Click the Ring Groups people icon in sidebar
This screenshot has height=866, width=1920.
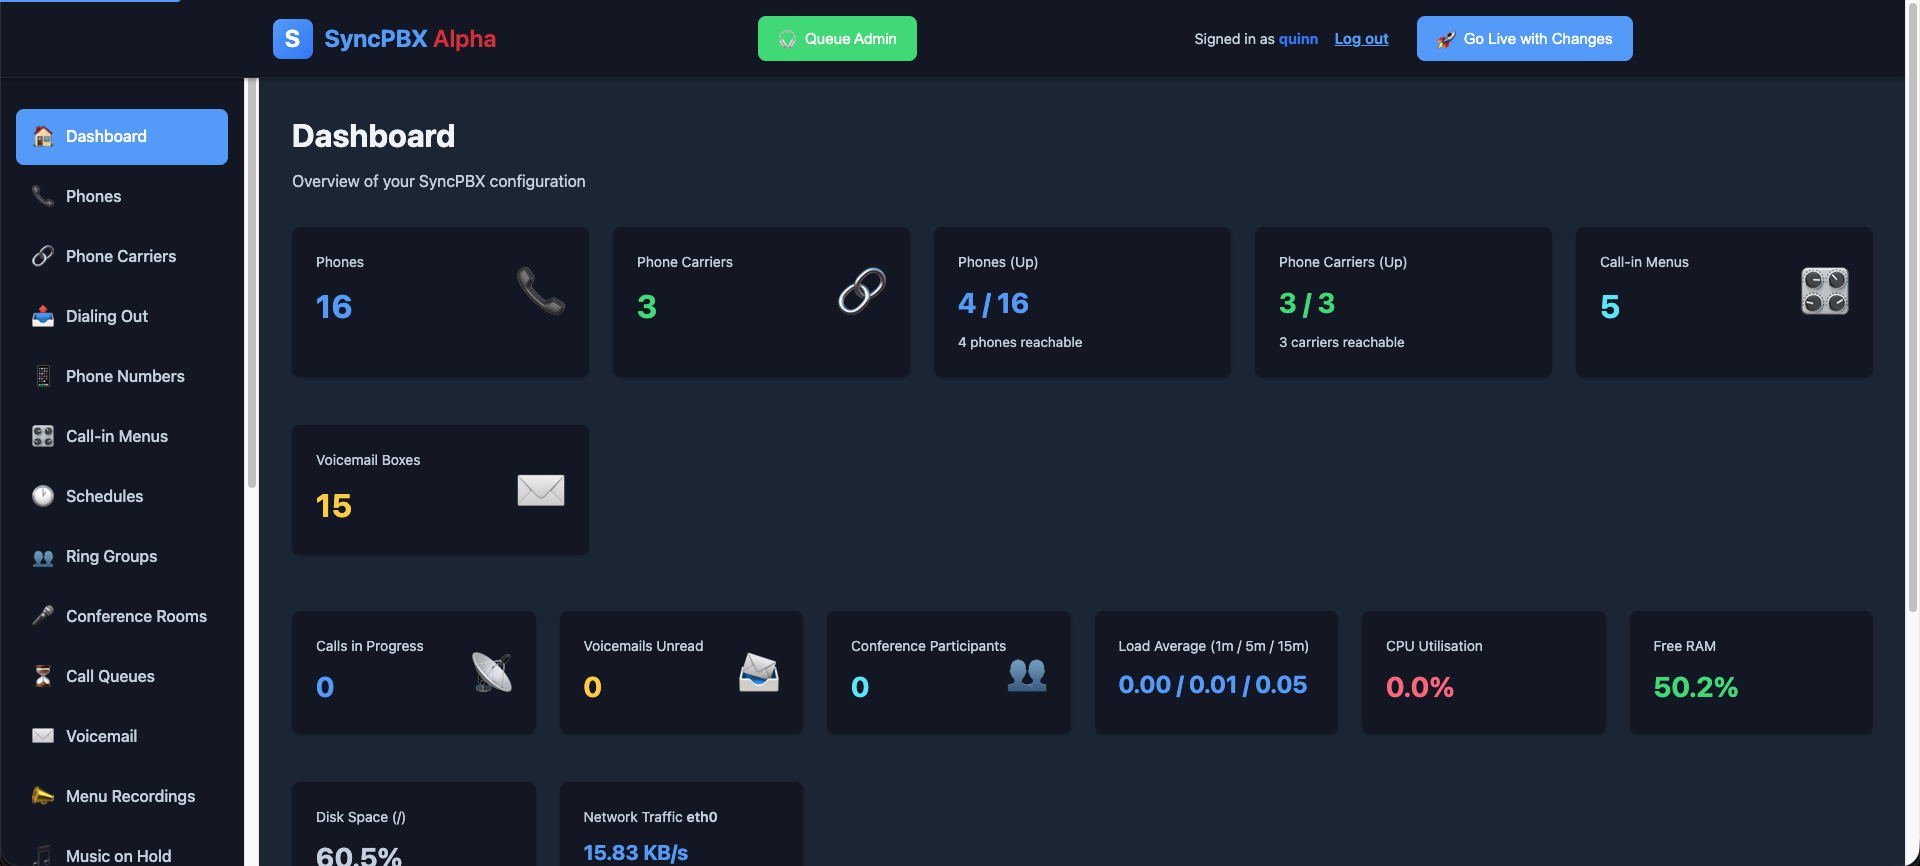click(43, 557)
